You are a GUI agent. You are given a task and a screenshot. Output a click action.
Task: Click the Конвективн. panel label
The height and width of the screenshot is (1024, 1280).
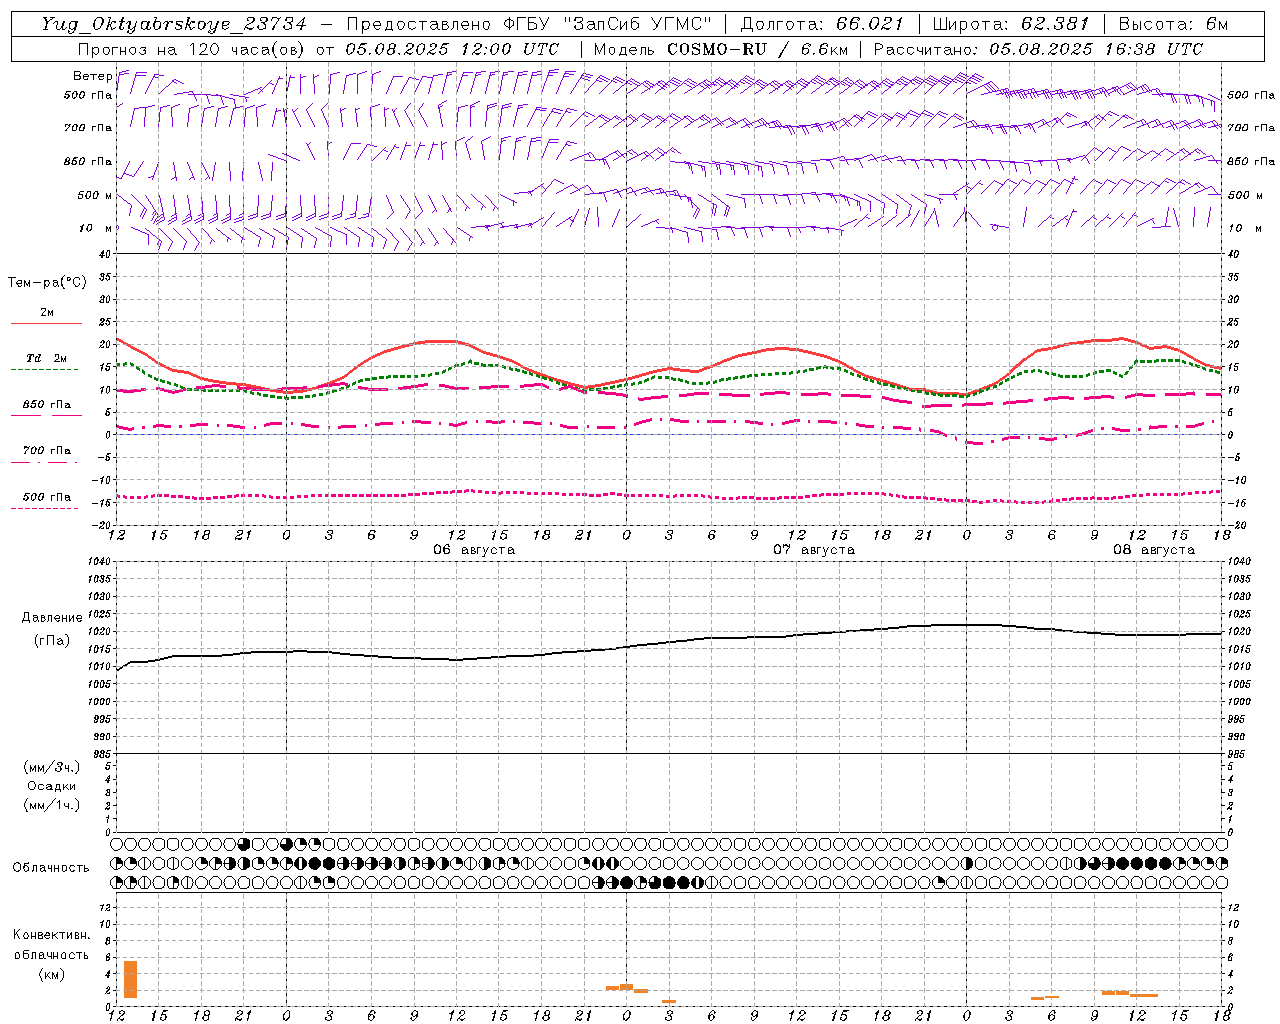[x=51, y=935]
